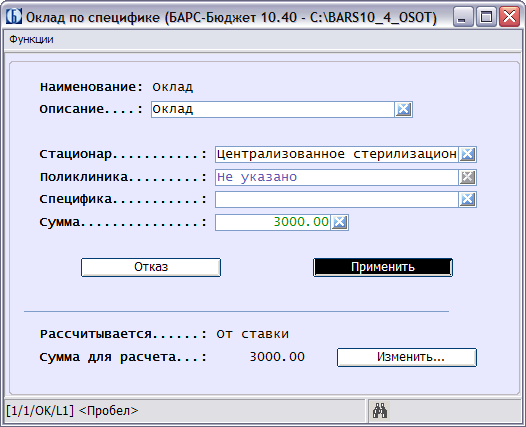Open the Изменить... button
The height and width of the screenshot is (427, 526).
tap(407, 357)
